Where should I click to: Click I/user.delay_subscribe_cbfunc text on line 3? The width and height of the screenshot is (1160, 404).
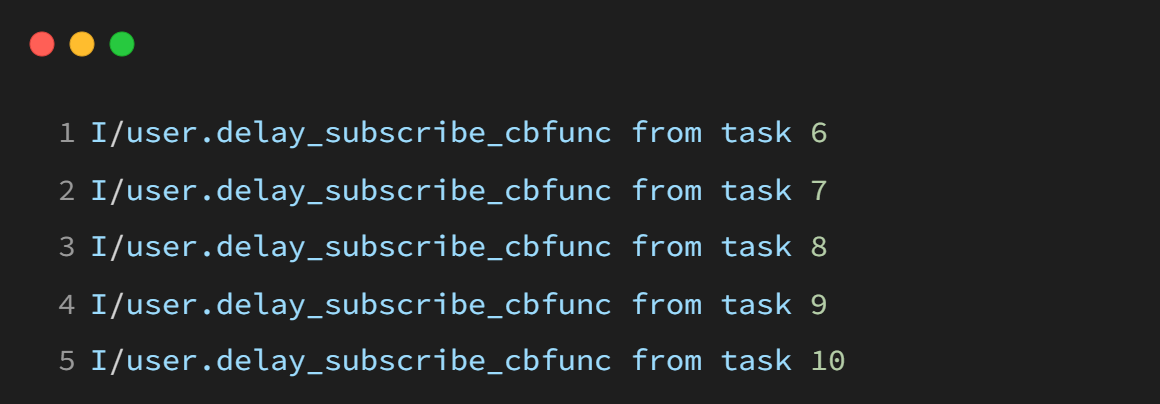point(351,247)
